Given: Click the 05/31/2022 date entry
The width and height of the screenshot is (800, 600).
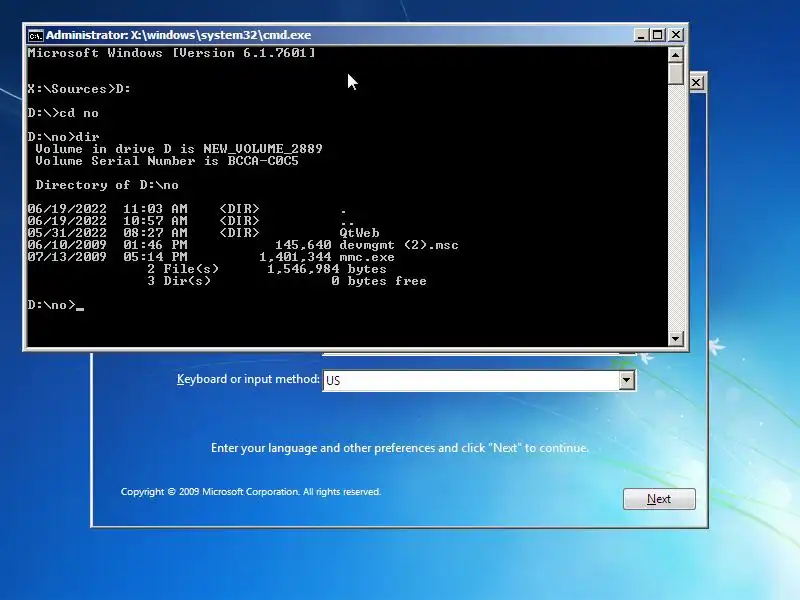Looking at the screenshot, I should [x=67, y=233].
